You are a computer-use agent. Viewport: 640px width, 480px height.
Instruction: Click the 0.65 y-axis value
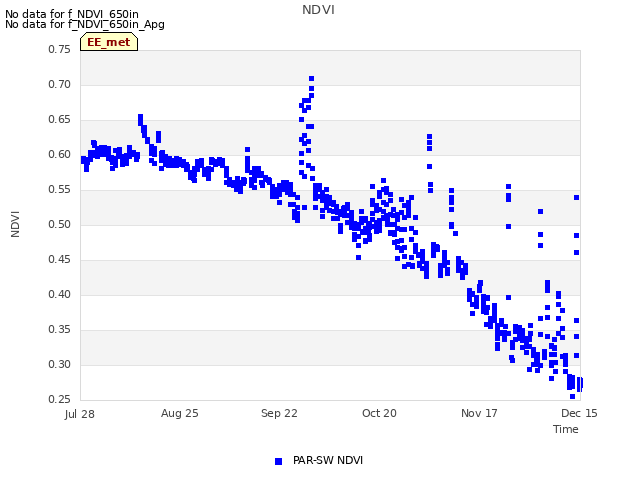[60, 120]
